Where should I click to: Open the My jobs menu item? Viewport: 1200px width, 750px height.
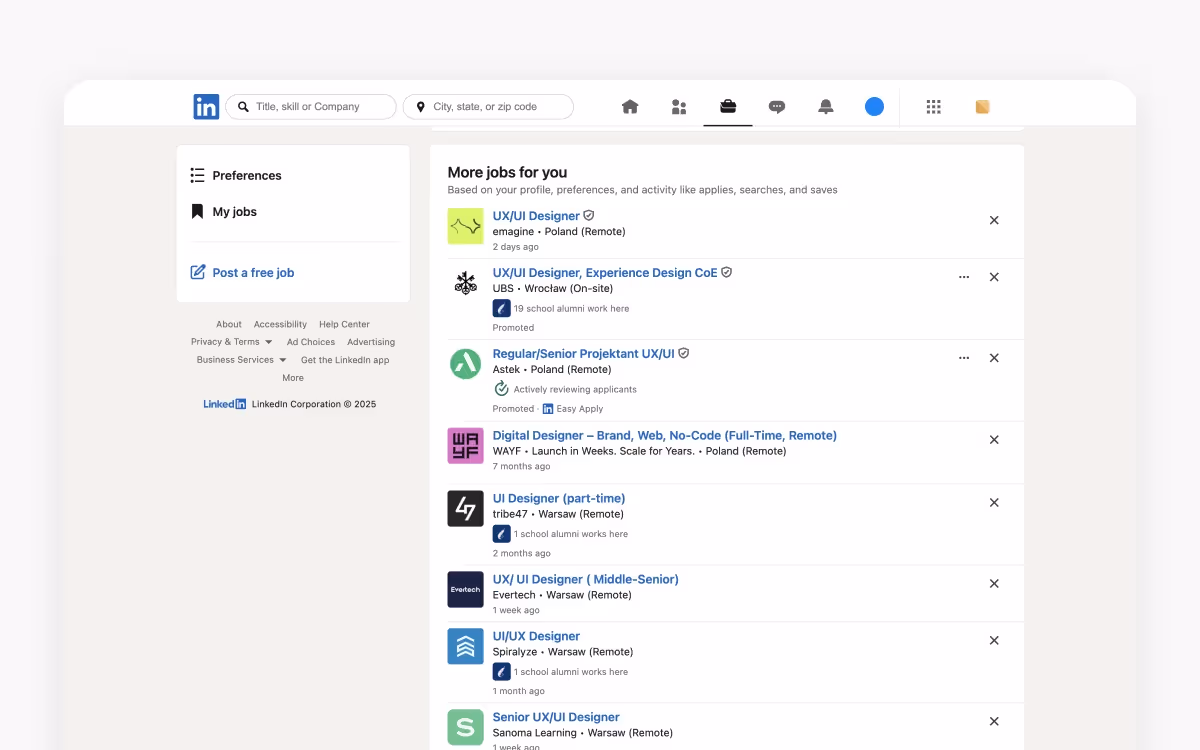[235, 212]
